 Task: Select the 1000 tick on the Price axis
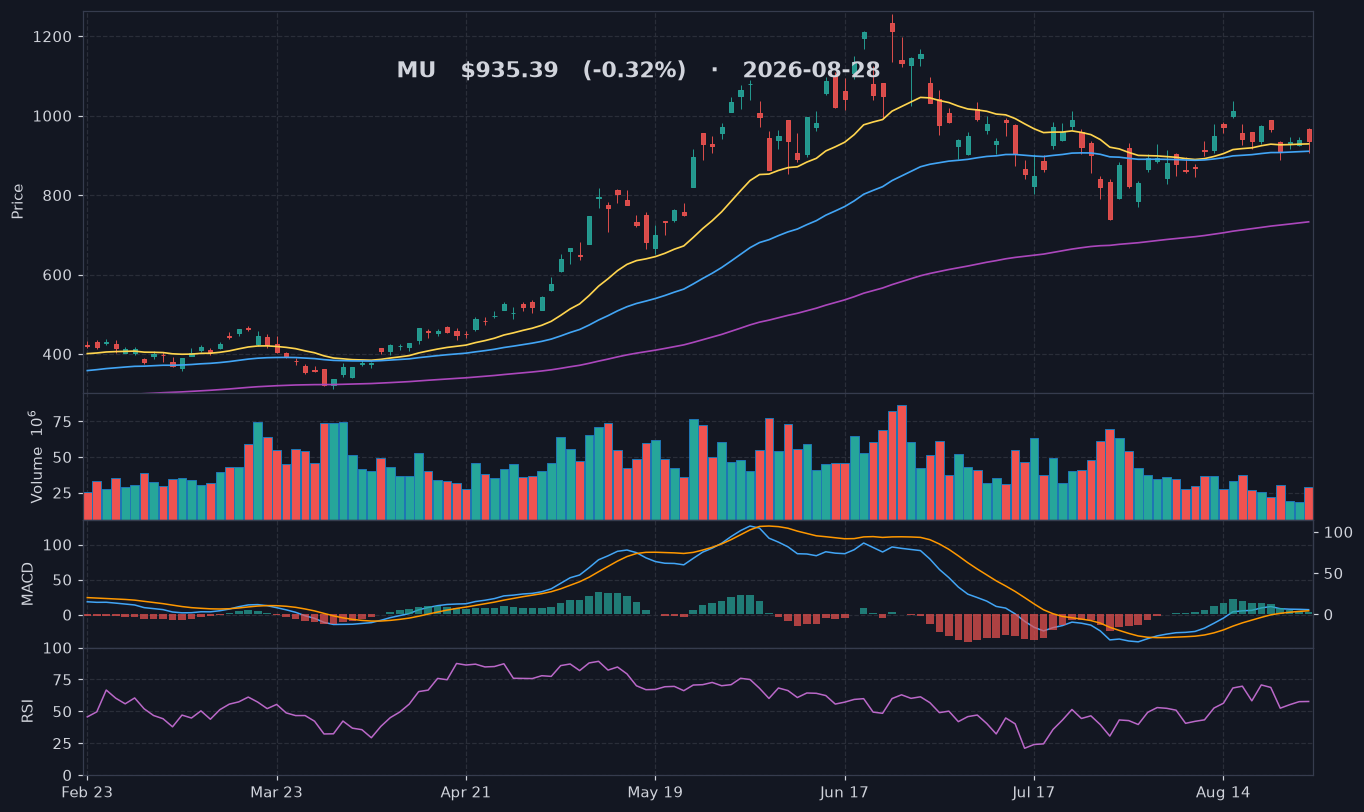pyautogui.click(x=54, y=116)
